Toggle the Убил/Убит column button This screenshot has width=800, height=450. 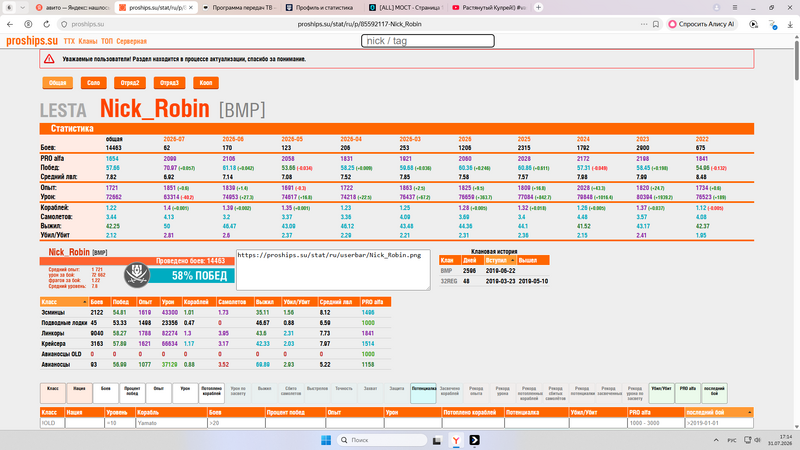pyautogui.click(x=661, y=393)
